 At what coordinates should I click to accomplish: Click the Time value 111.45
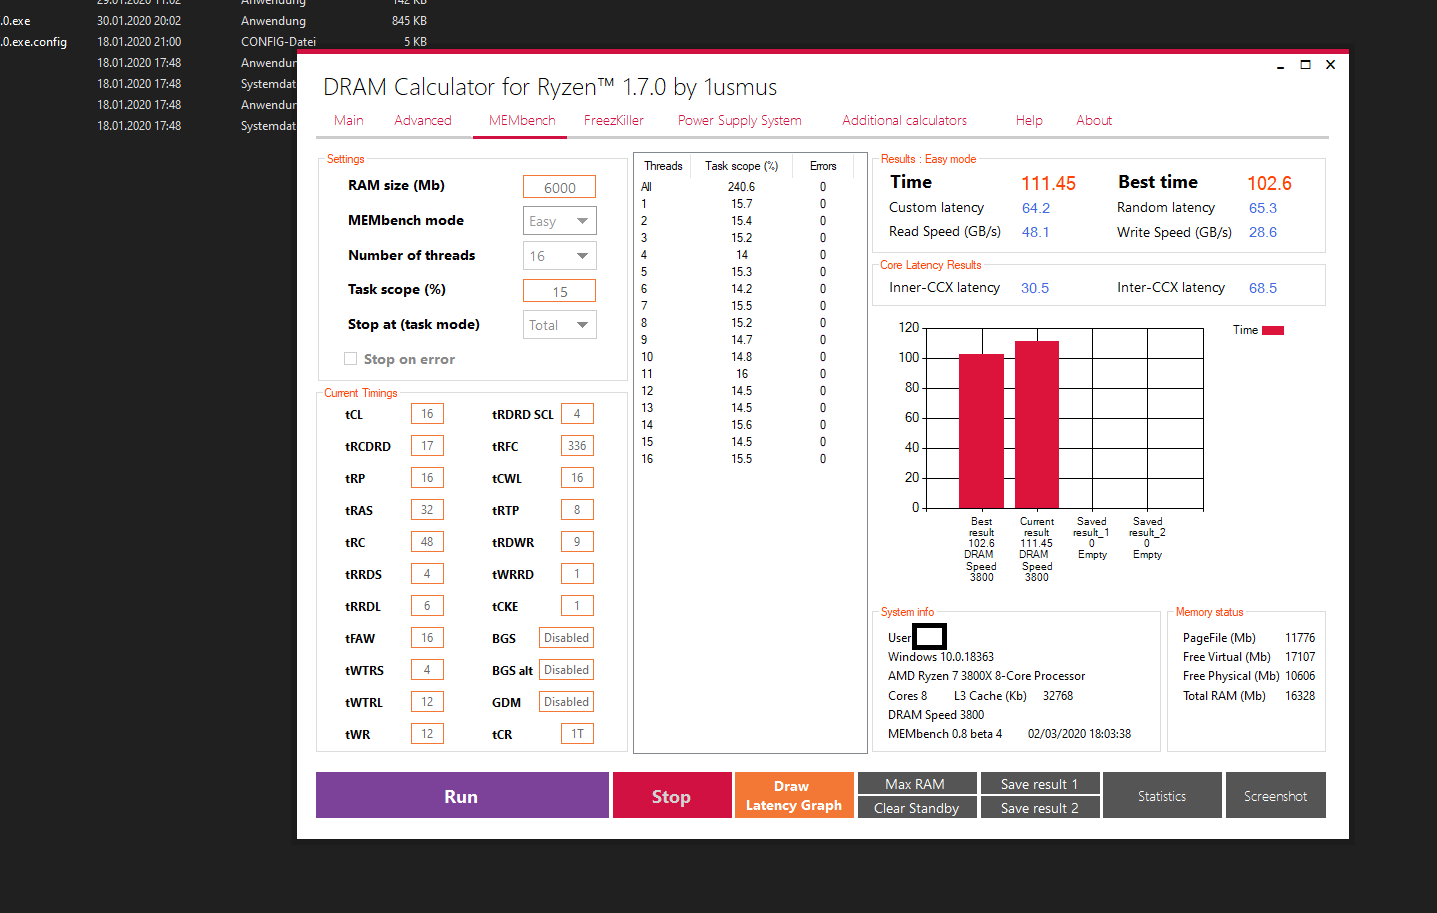pos(1048,183)
